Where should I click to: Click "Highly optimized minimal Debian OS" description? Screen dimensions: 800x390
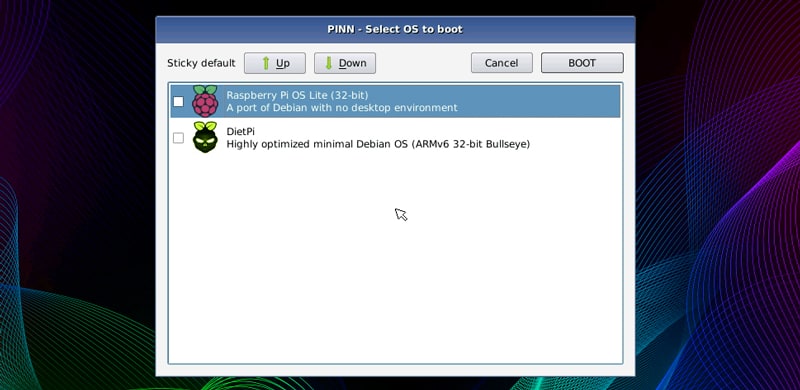click(x=378, y=144)
